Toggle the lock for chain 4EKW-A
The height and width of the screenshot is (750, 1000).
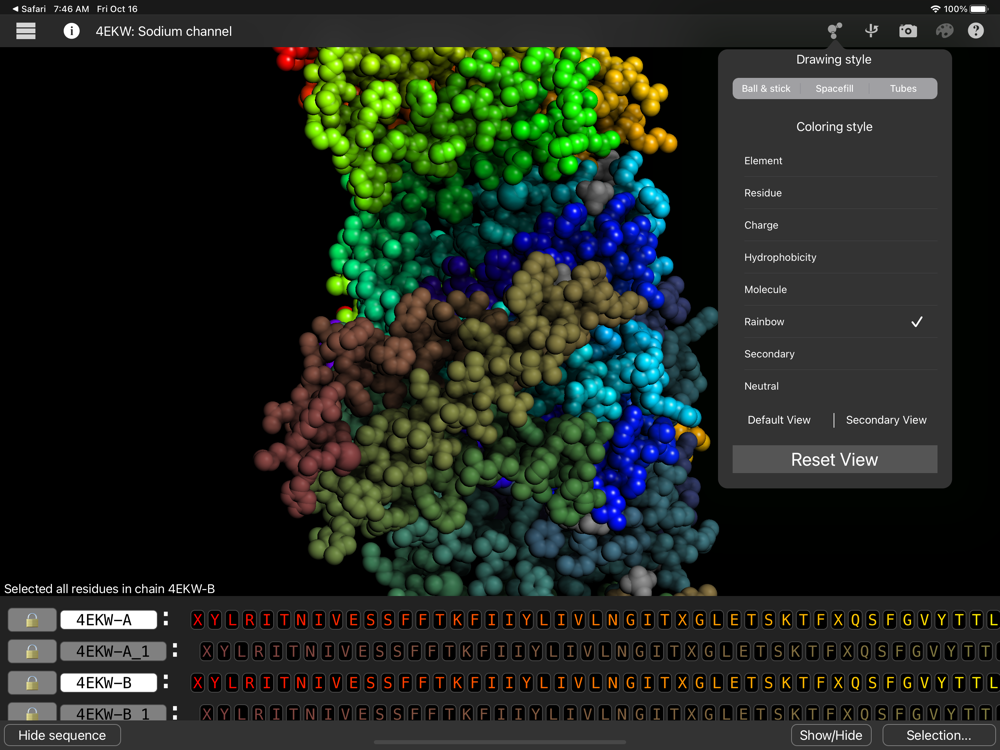click(32, 620)
